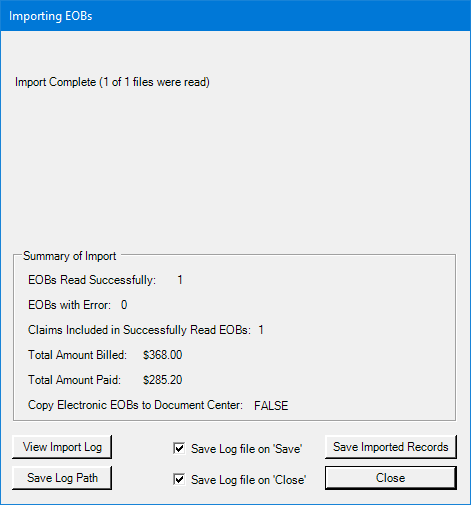
Task: Uncheck the Save Log file on 'Close' checkbox
Action: pos(179,479)
